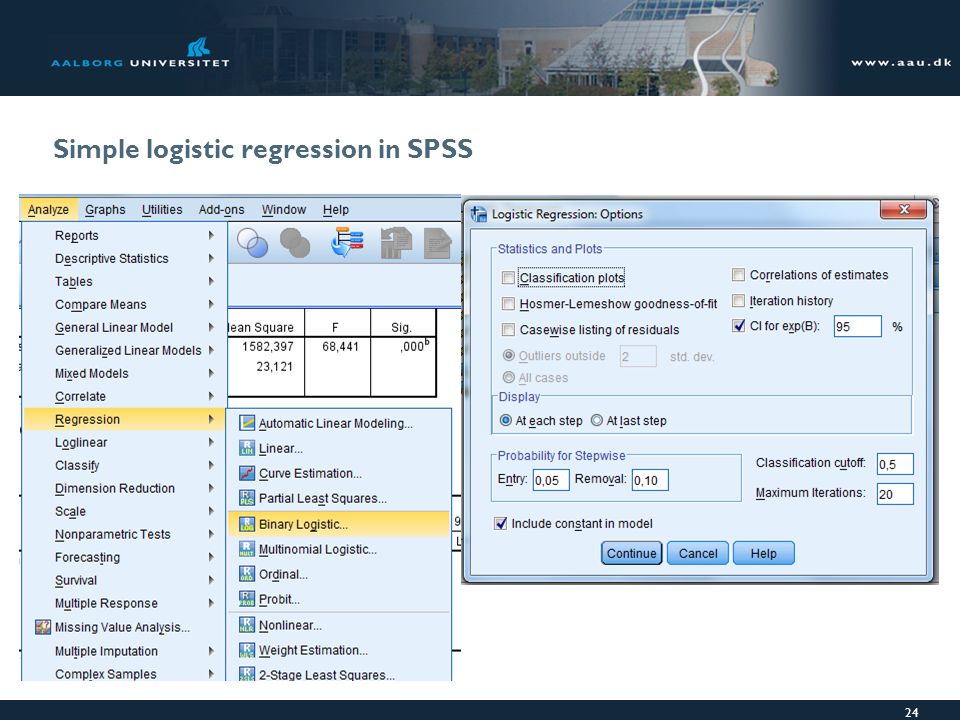Click the Nonlinear regression icon

click(247, 625)
